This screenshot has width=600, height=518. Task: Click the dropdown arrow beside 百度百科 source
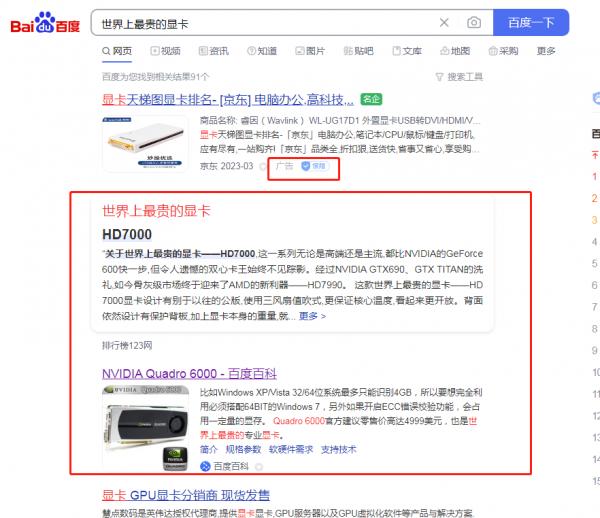[x=259, y=467]
